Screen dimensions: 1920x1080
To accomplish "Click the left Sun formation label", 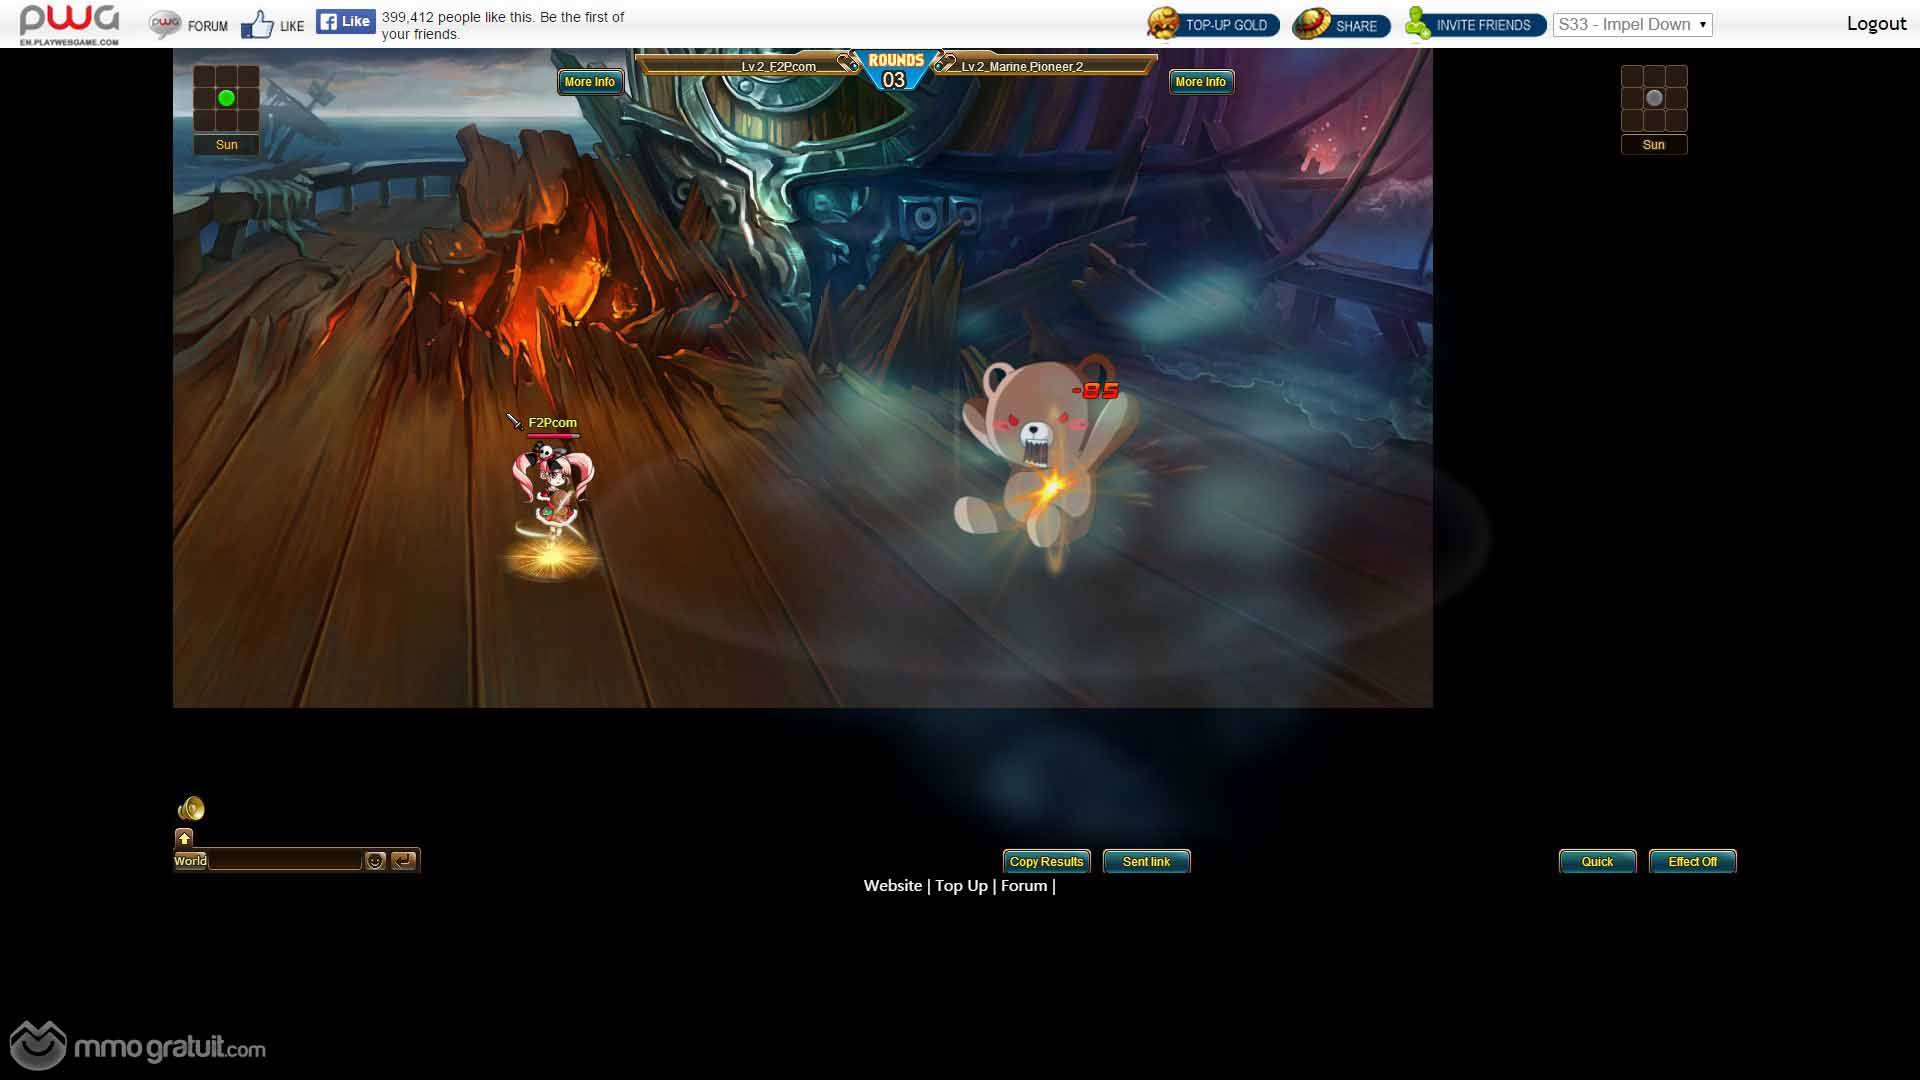I will pos(227,145).
